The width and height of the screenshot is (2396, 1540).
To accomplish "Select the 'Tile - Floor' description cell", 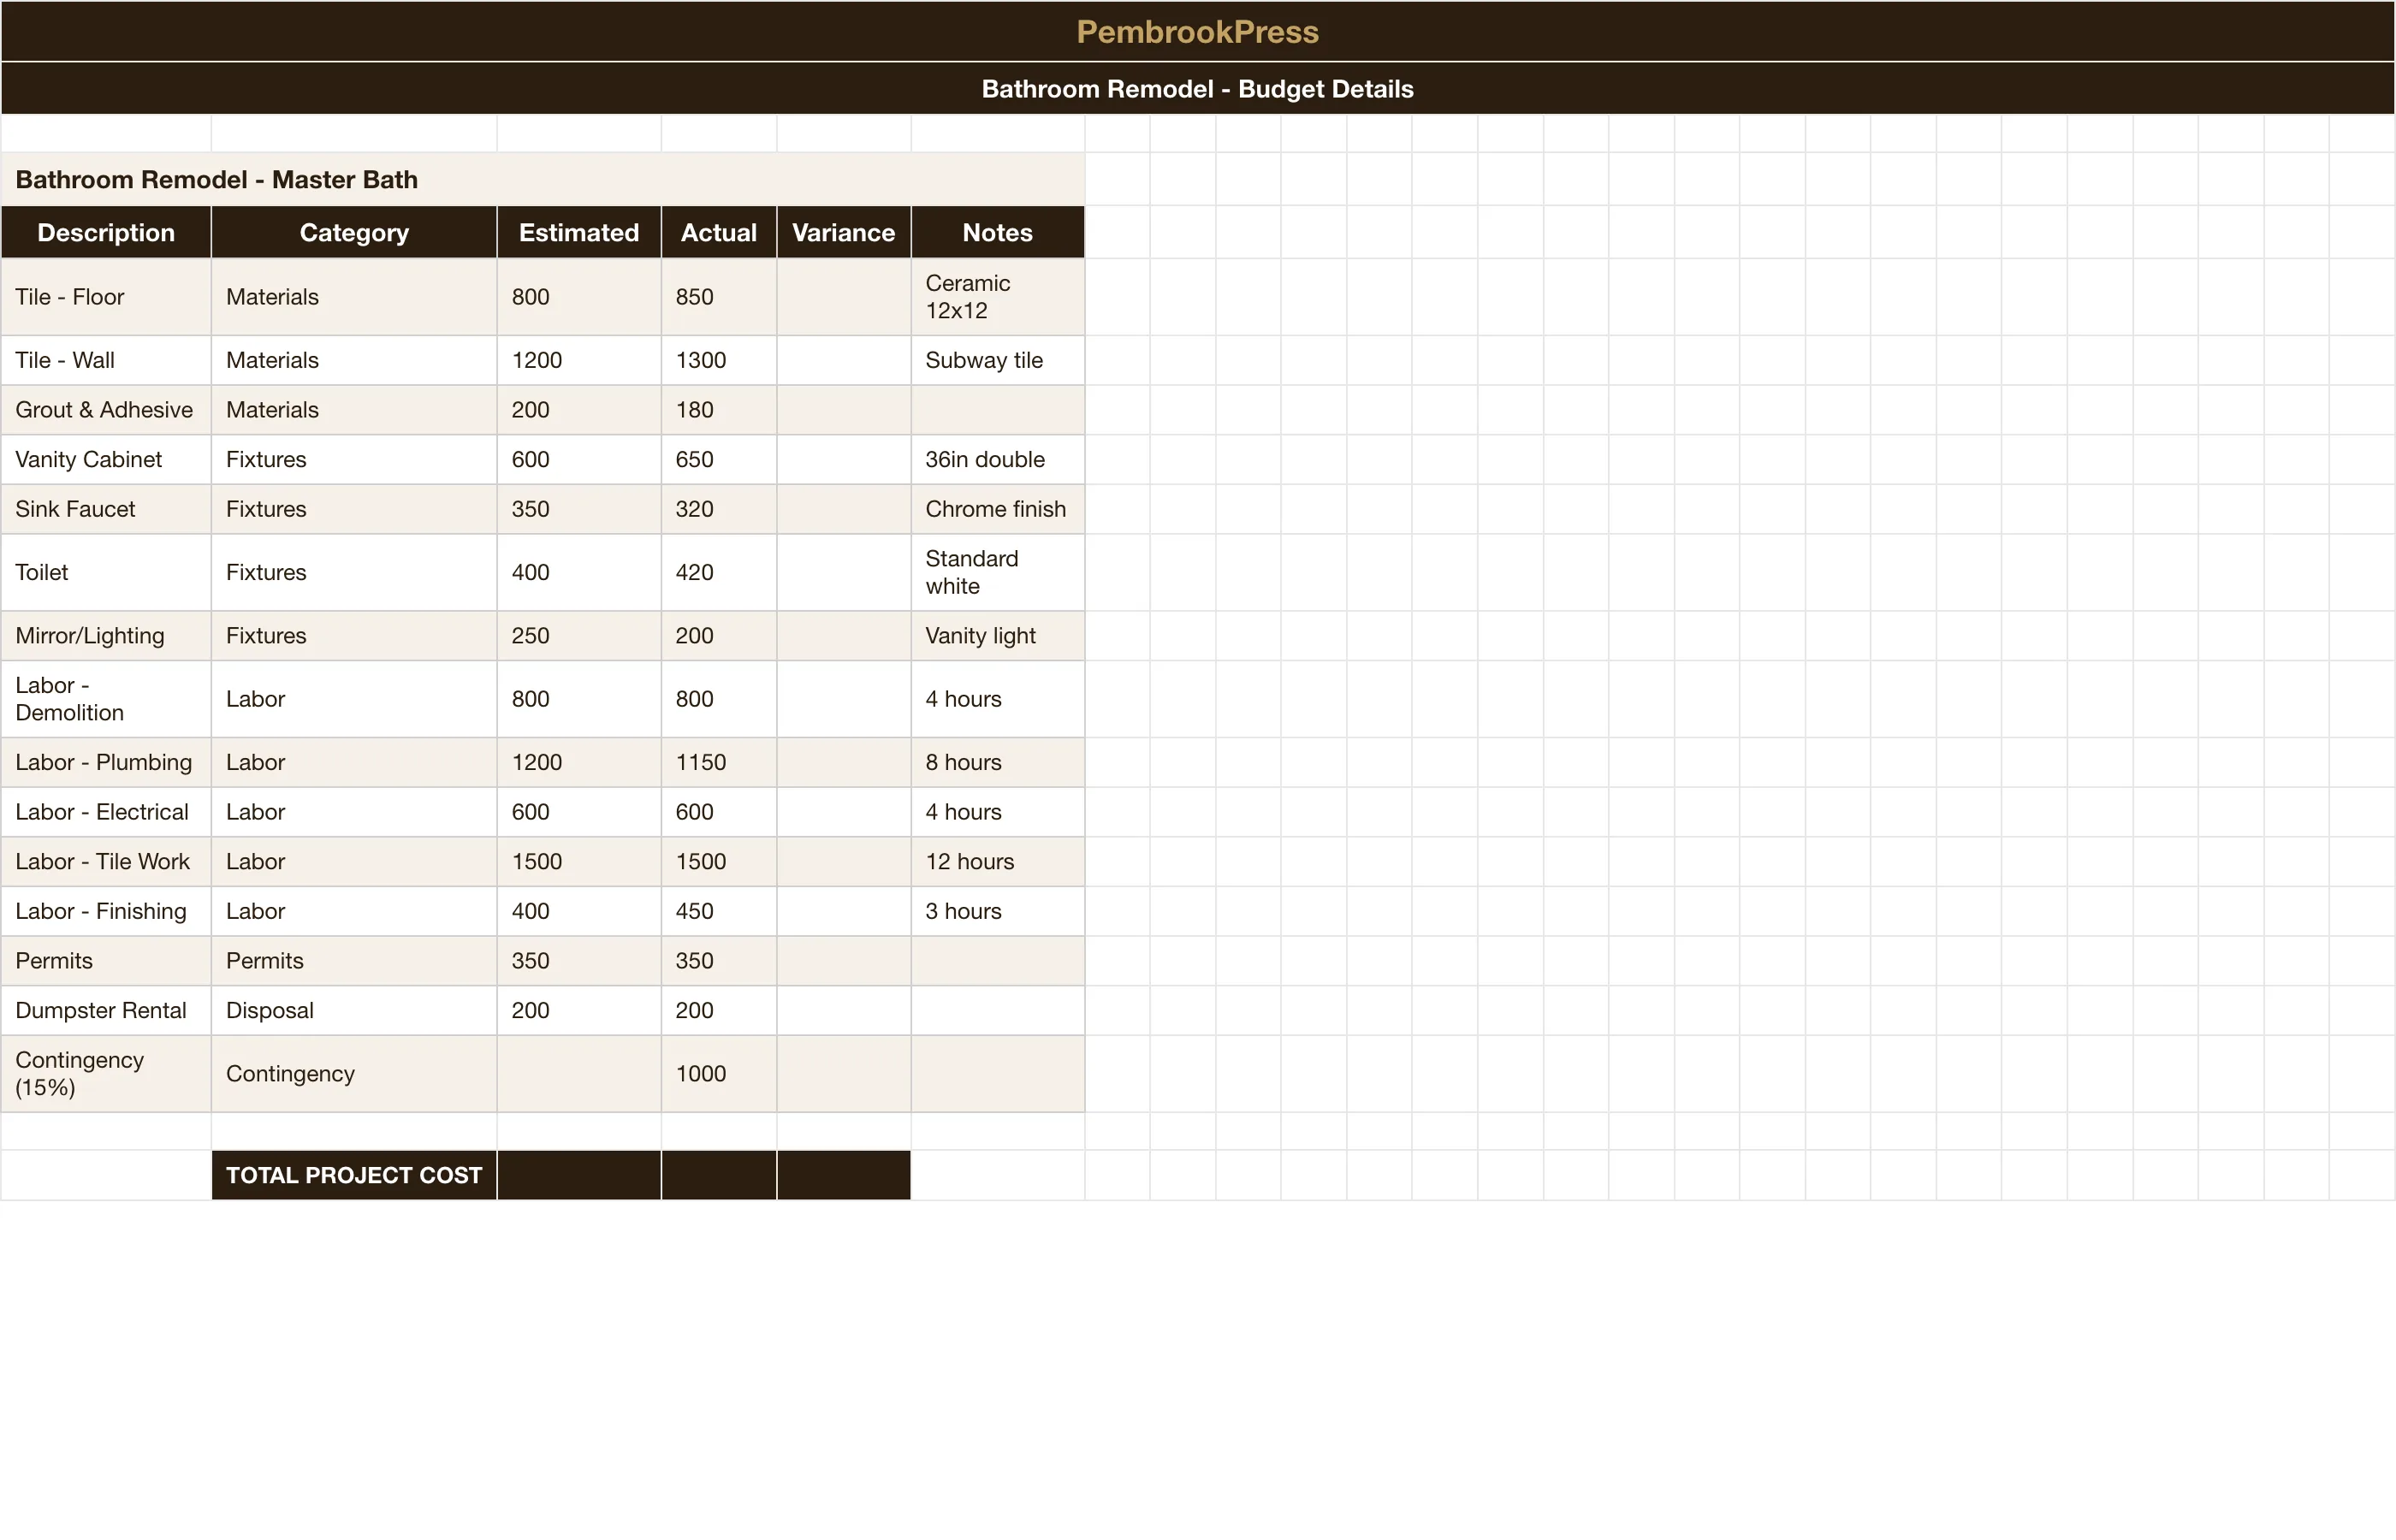I will click(x=106, y=297).
